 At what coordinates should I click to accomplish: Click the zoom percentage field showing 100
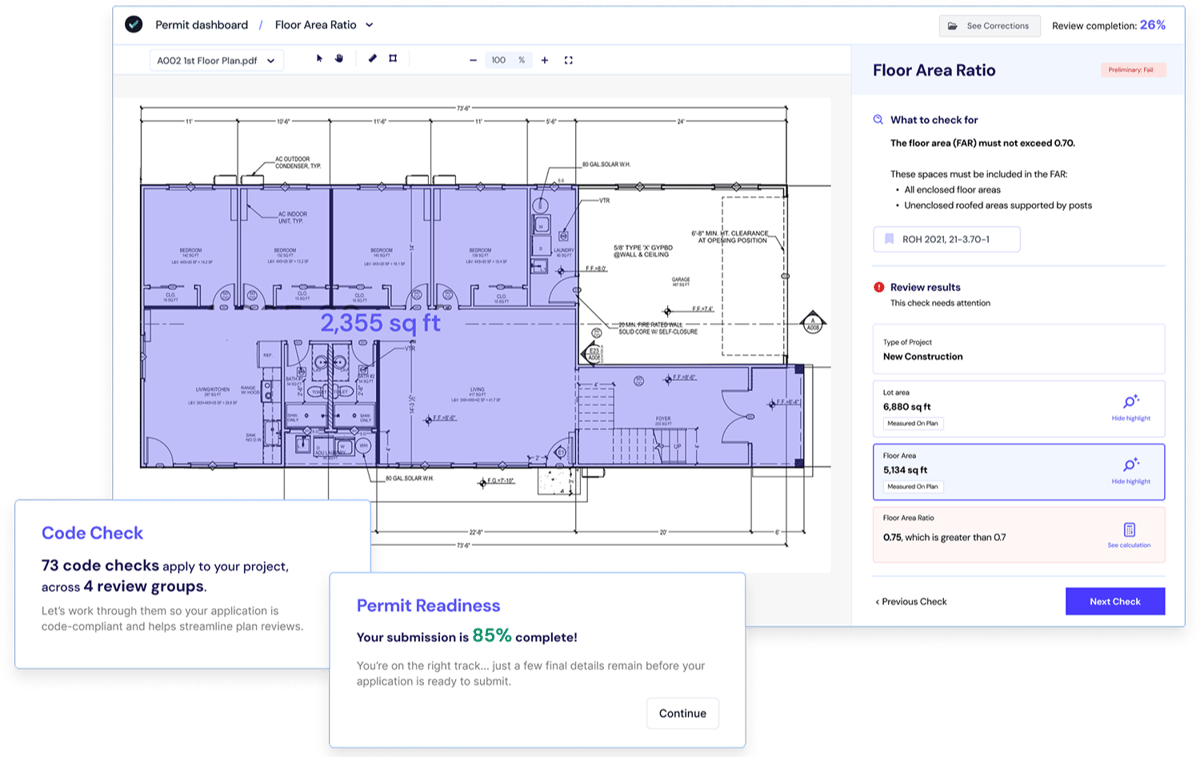click(509, 60)
